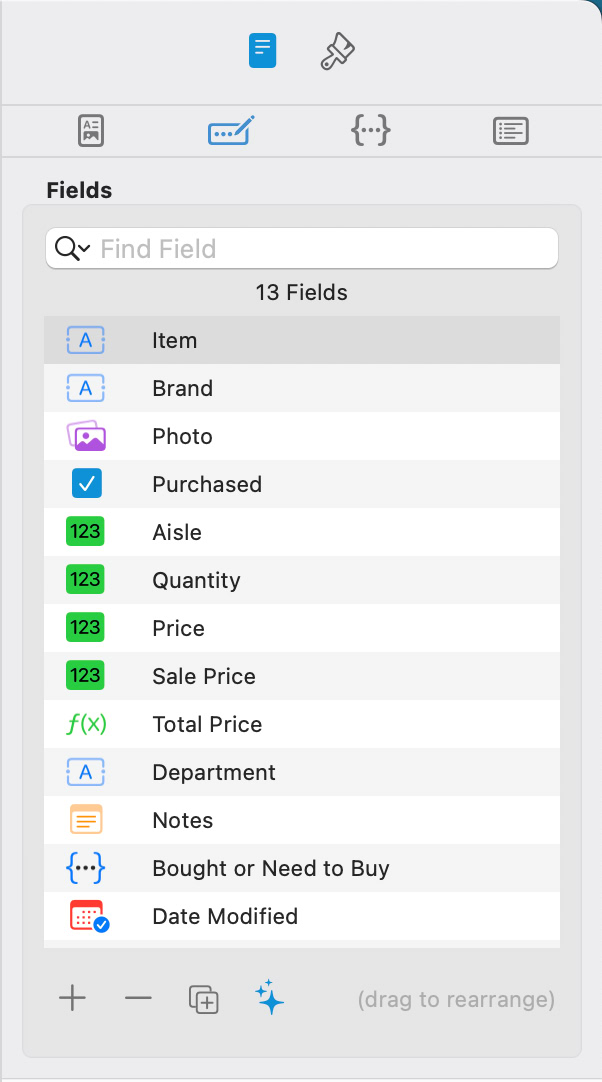Switch to the form layout tab
This screenshot has width=602, height=1082.
point(91,131)
